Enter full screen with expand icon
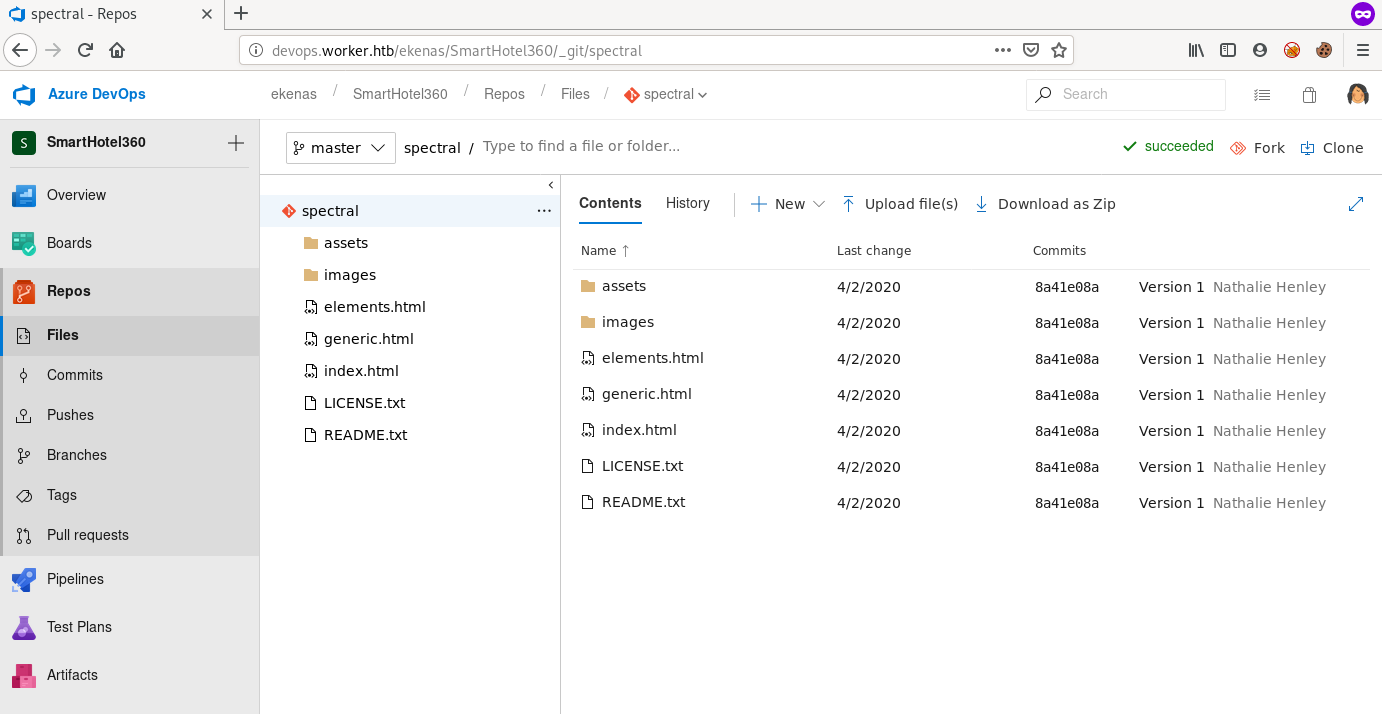The image size is (1382, 714). click(1356, 204)
